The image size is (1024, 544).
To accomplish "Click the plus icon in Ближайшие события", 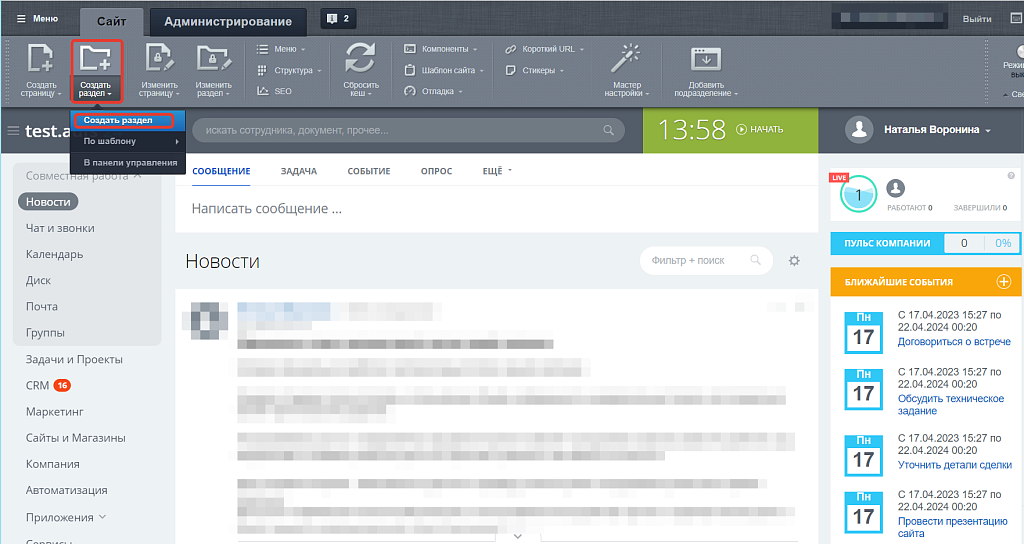I will click(1004, 281).
